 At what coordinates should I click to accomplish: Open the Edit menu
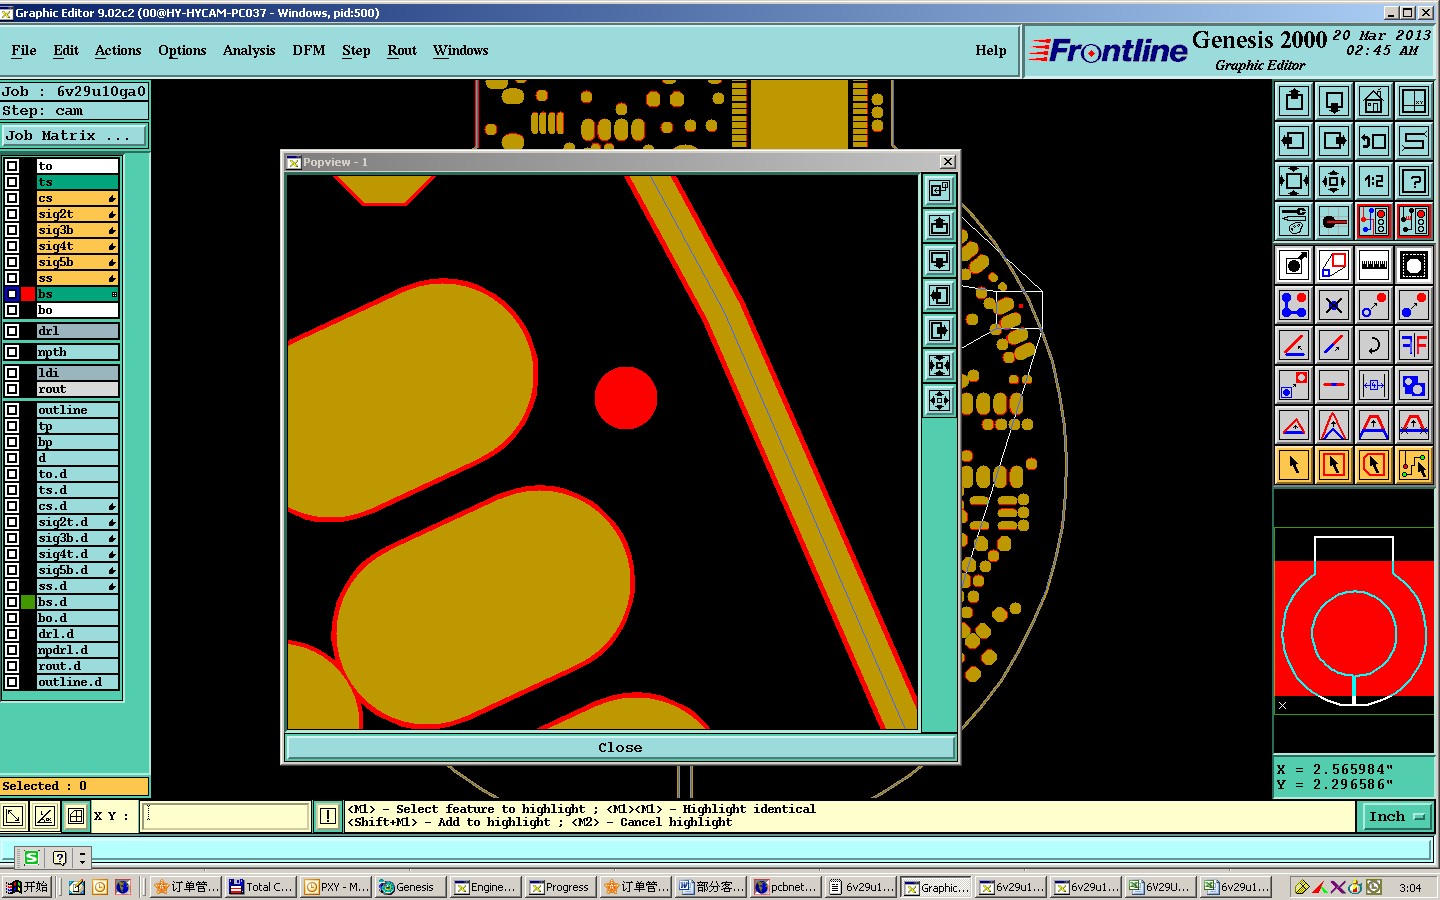(66, 51)
